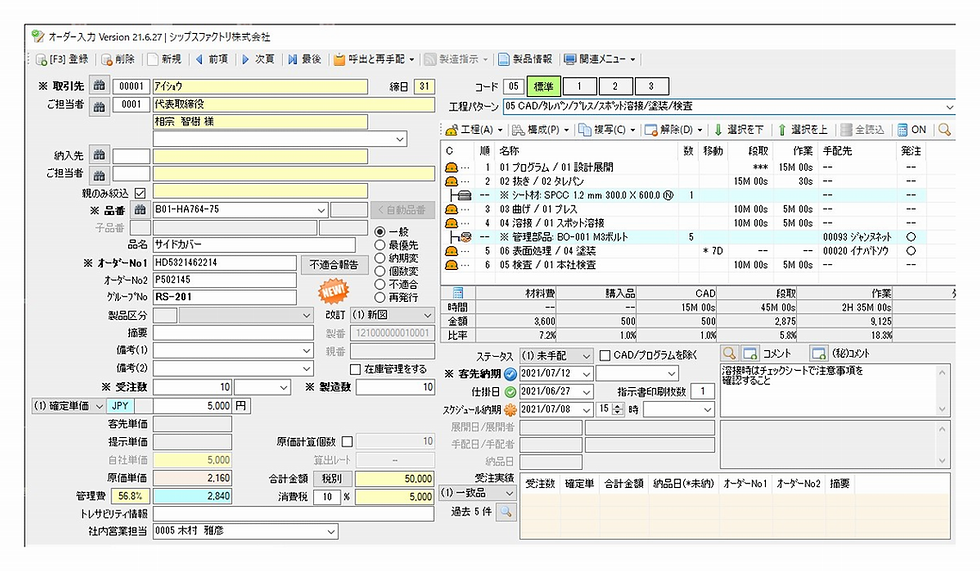This screenshot has height=571, width=980.
Task: Jump to last record with 最後
Action: click(x=304, y=59)
